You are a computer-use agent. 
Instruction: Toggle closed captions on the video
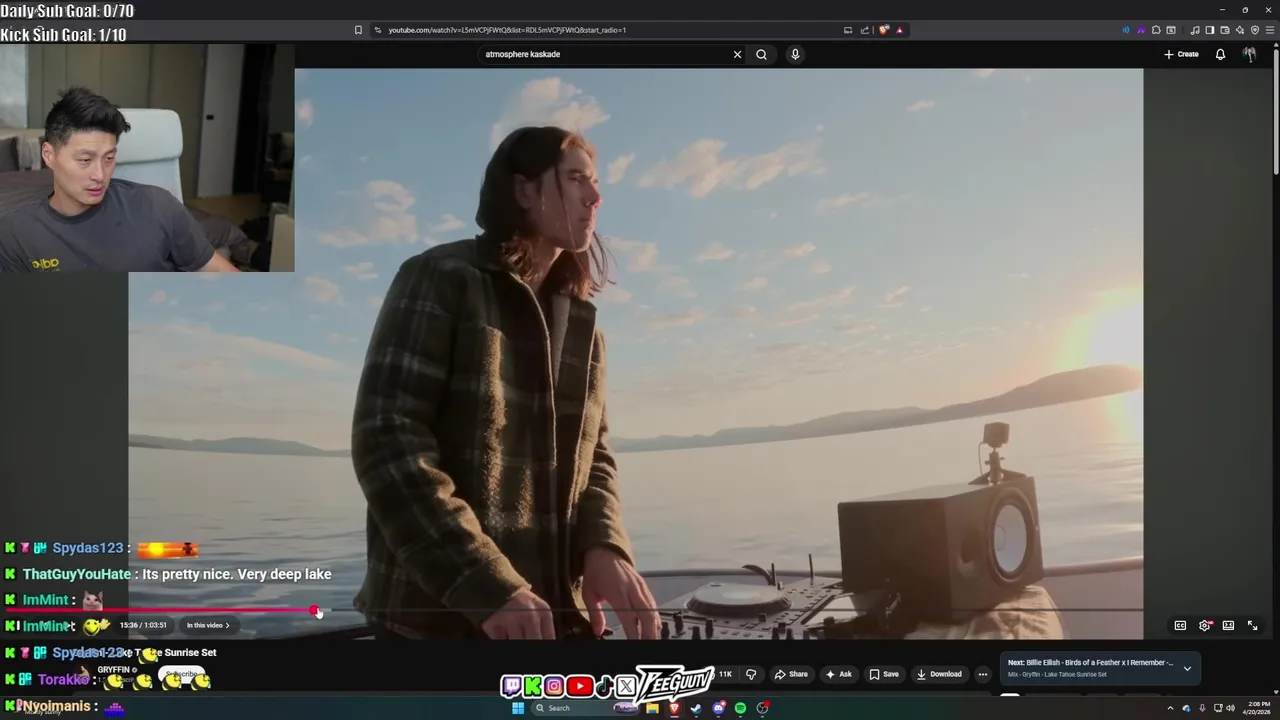(1180, 625)
